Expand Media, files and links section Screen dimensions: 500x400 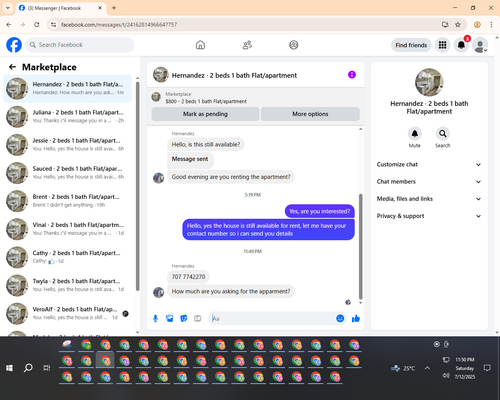tap(429, 199)
